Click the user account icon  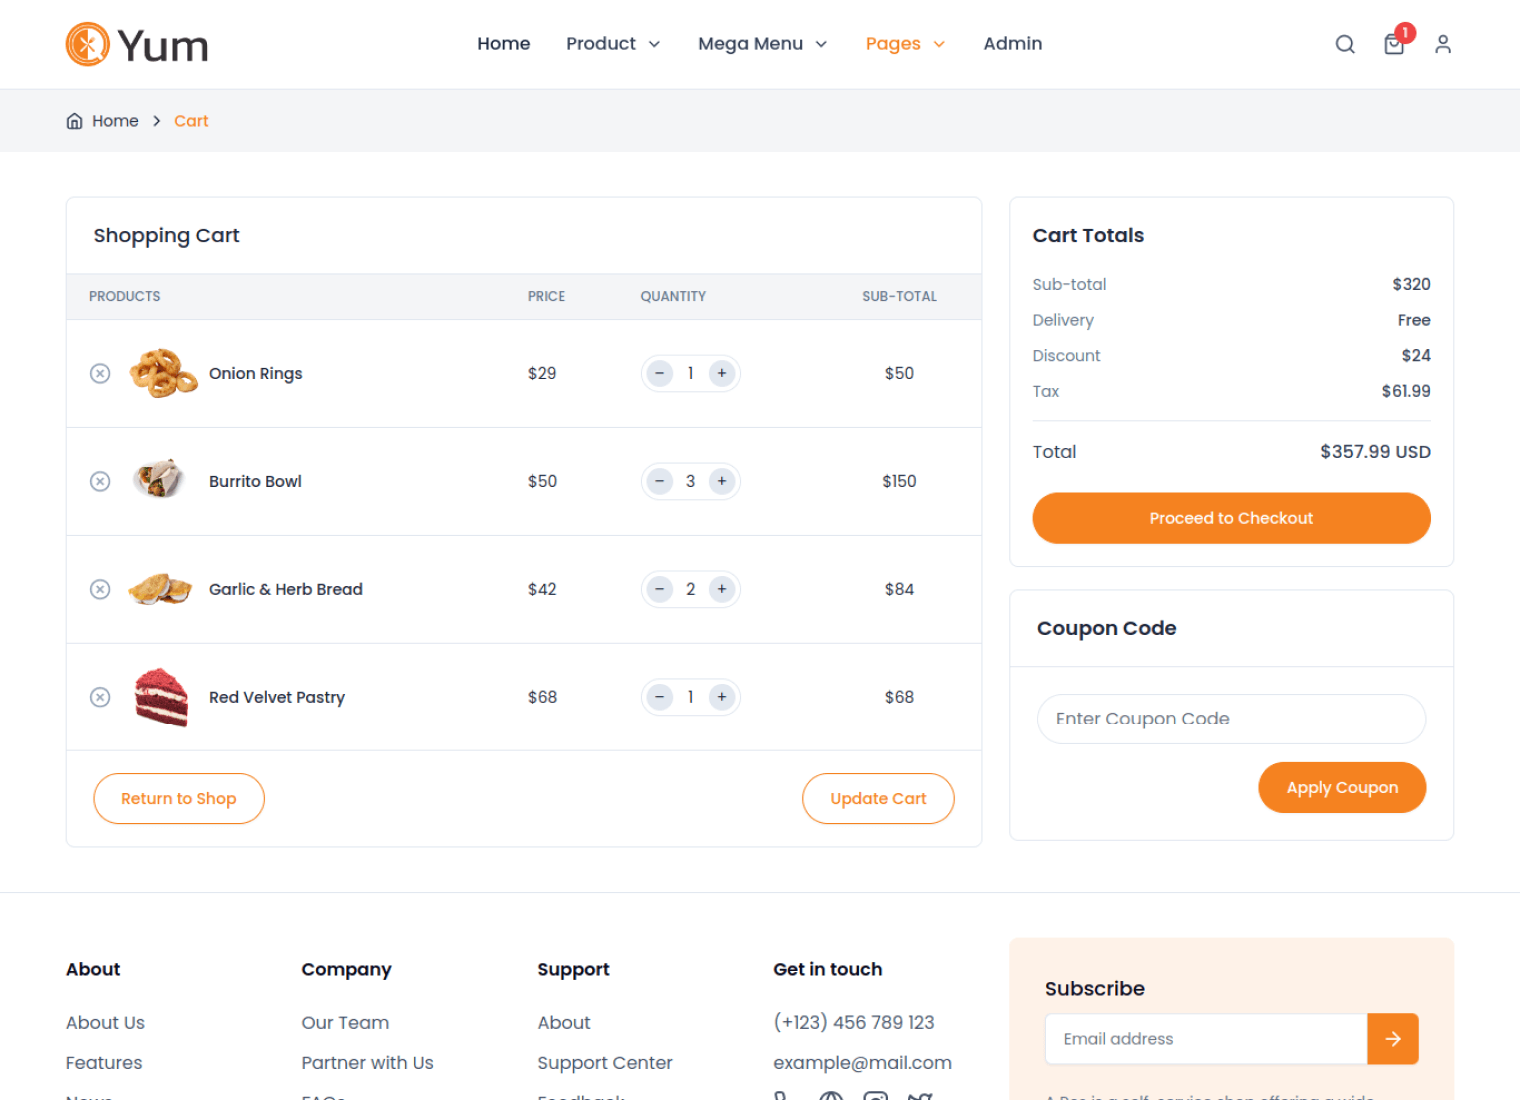1442,44
